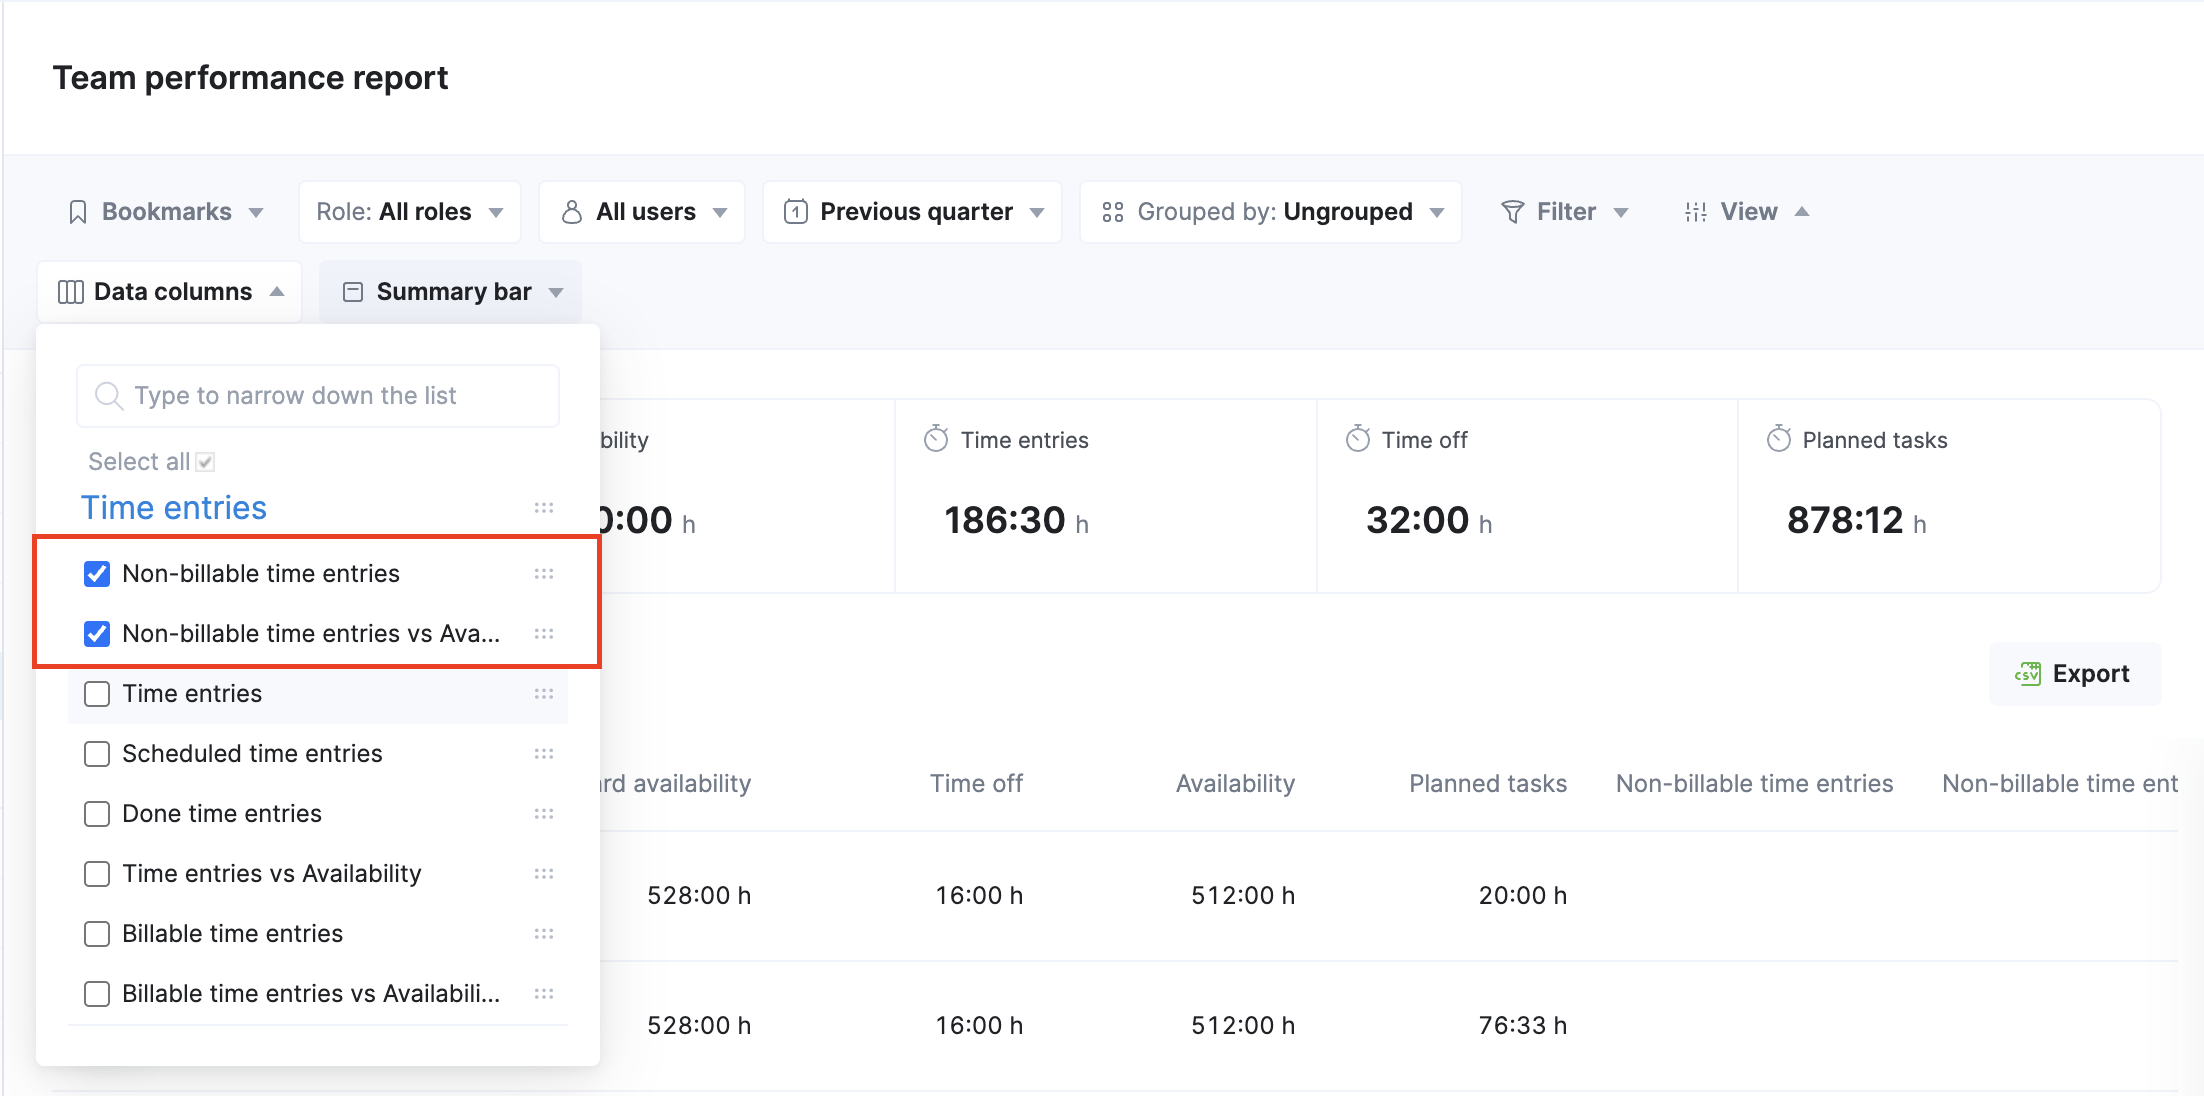Click the Bookmarks ribbon icon
Screen dimensions: 2204x1096
77,212
